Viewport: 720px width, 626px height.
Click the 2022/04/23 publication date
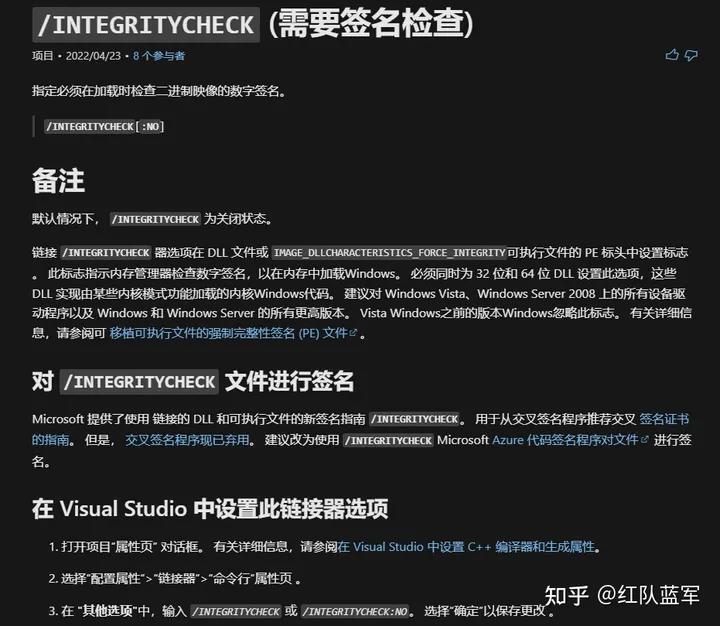point(93,56)
